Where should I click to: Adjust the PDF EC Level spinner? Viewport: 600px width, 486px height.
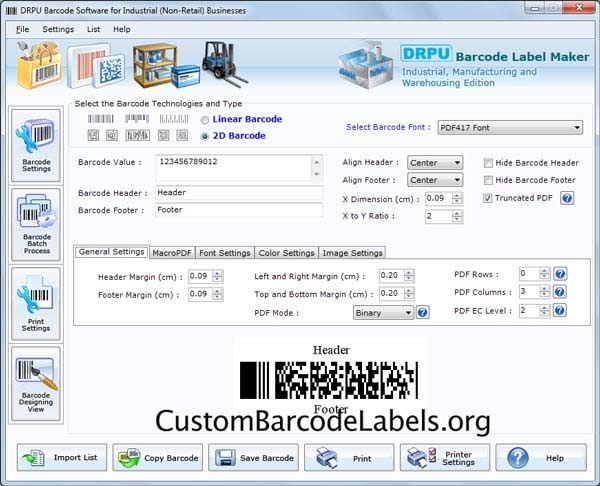coord(544,310)
